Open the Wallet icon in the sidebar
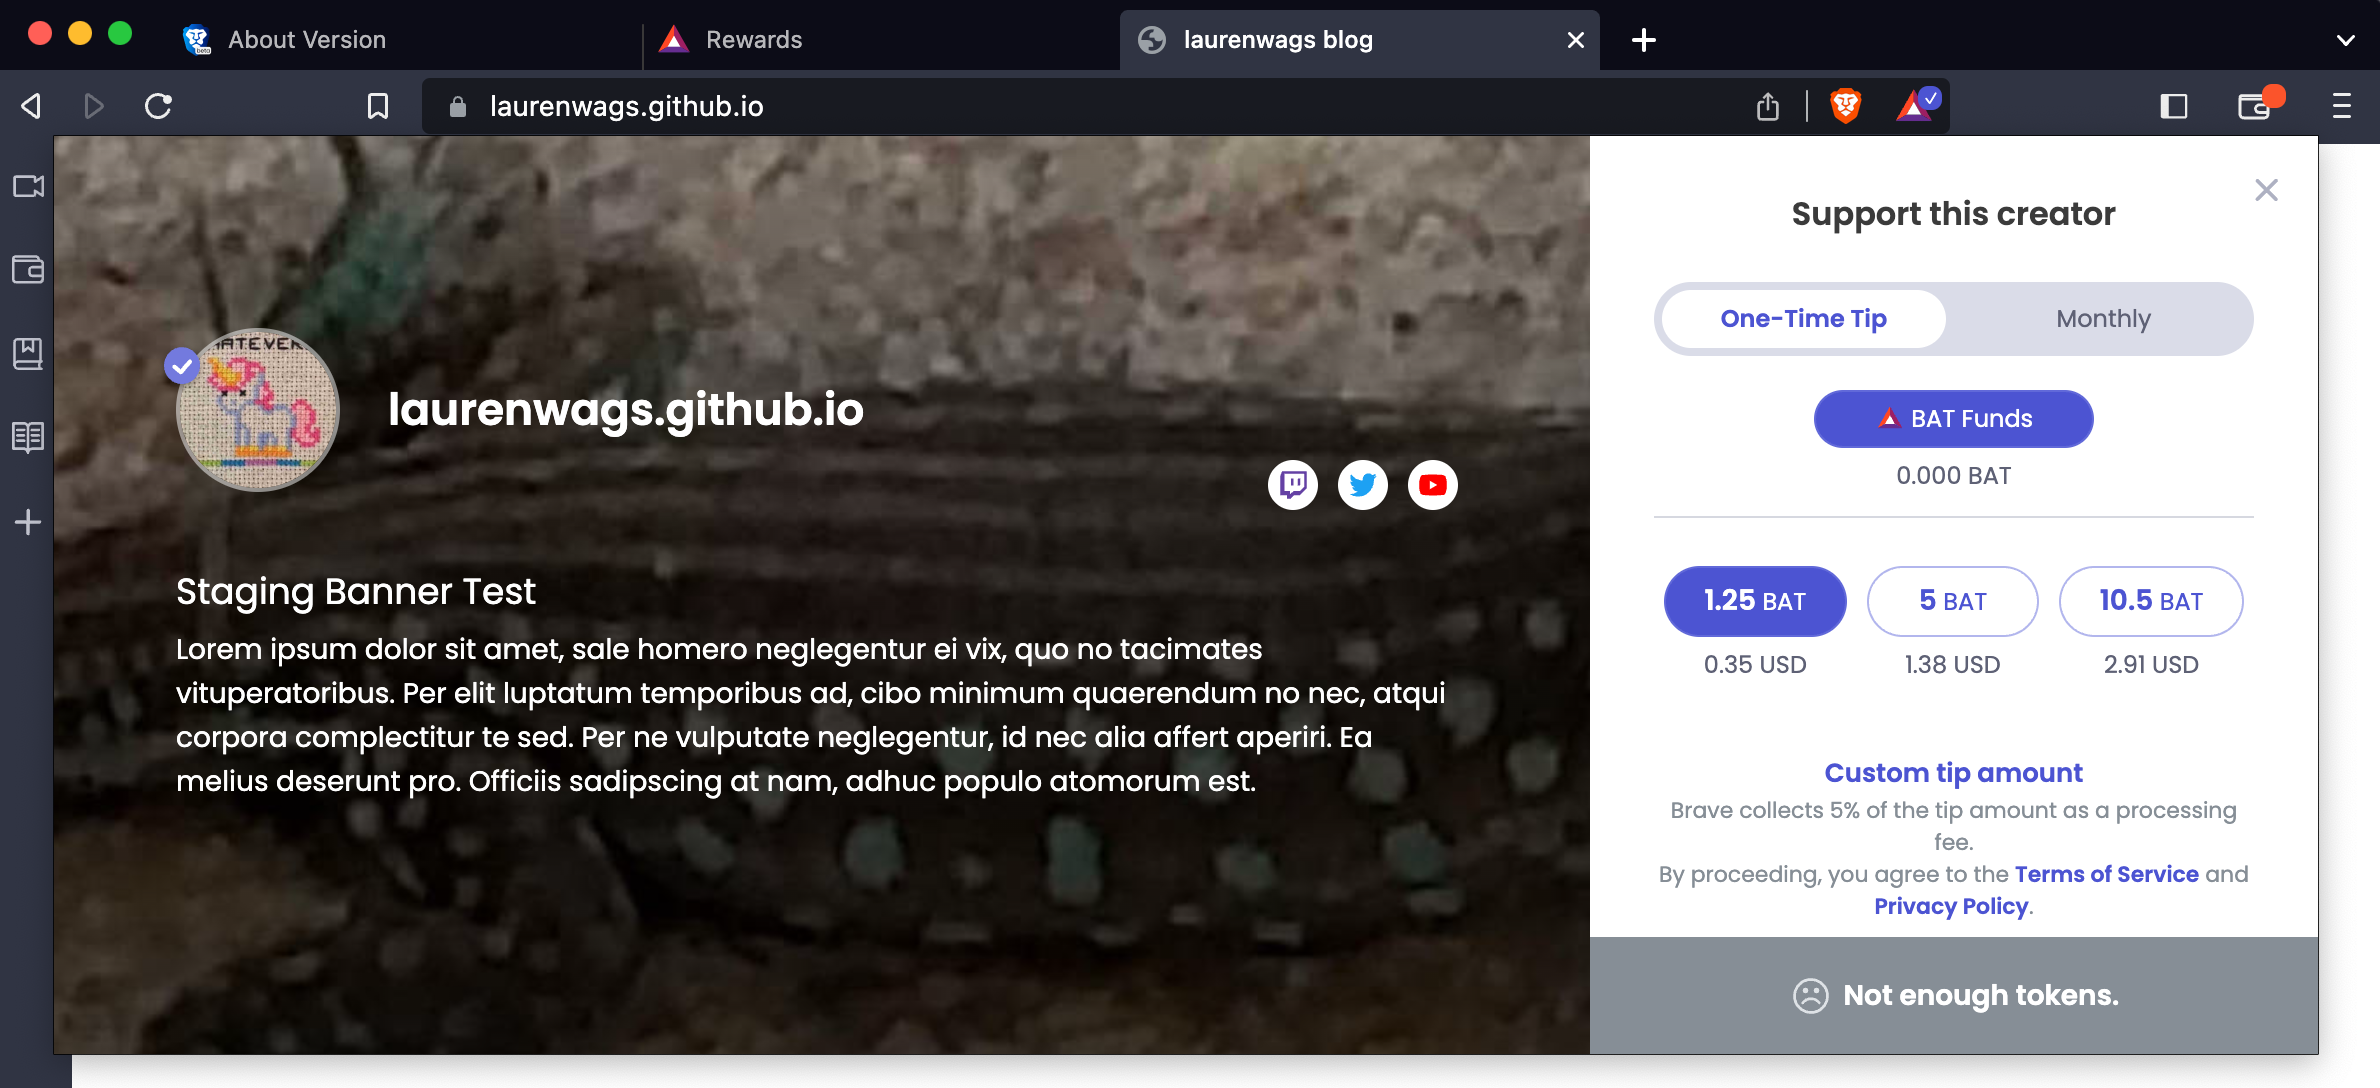This screenshot has height=1088, width=2380. 27,268
